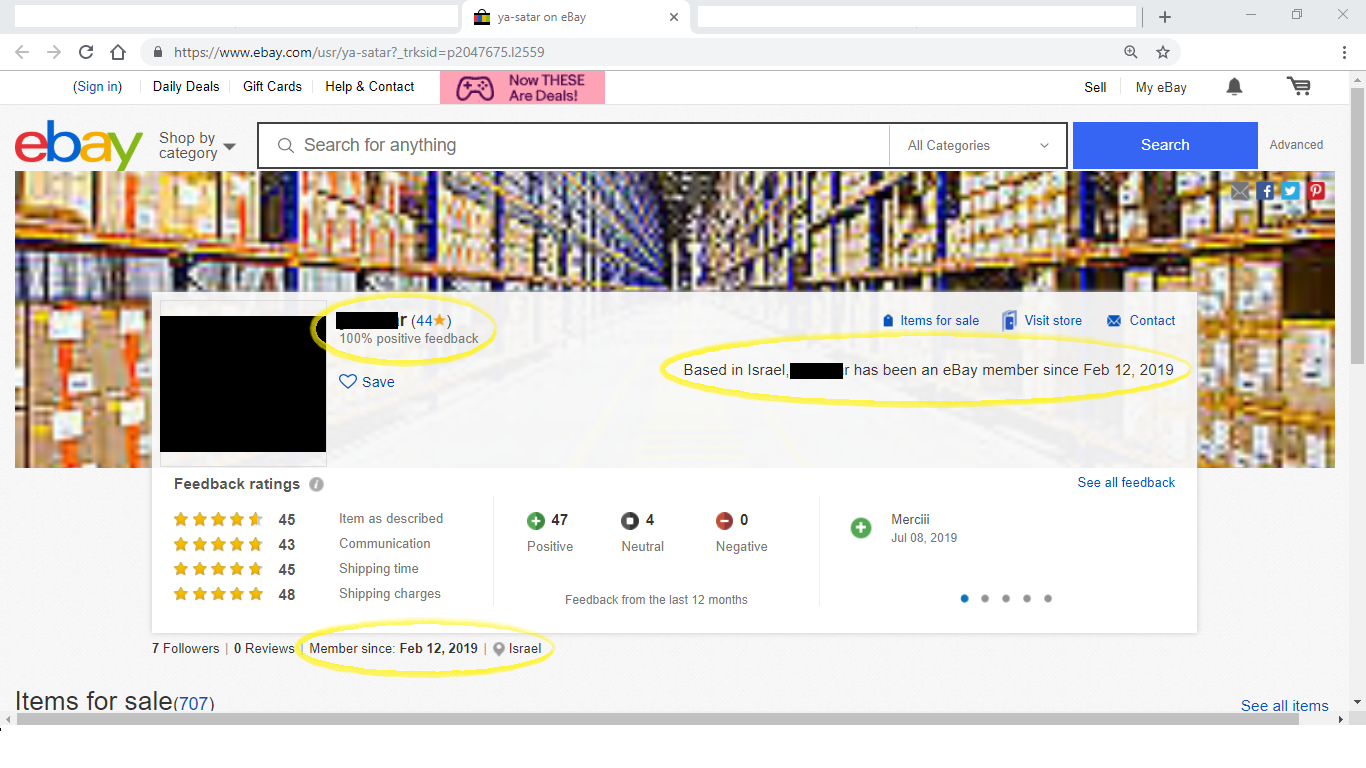Share profile via Twitter icon
The image size is (1366, 768).
point(1292,191)
